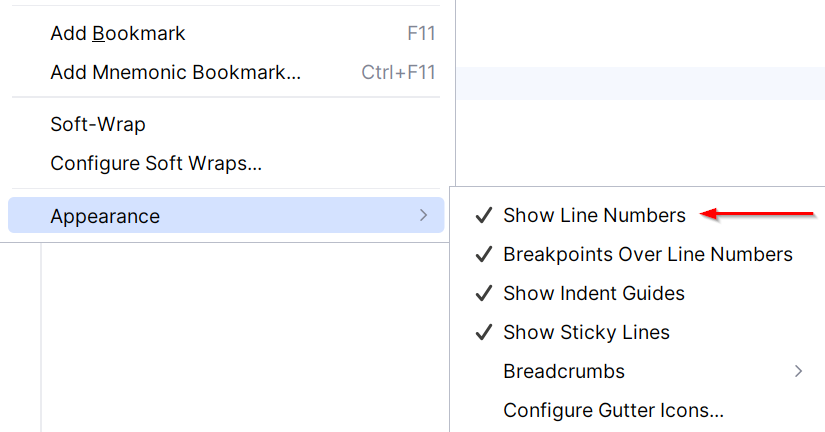
Task: Click the checkmark icon before Show Sticky Lines
Action: [484, 333]
